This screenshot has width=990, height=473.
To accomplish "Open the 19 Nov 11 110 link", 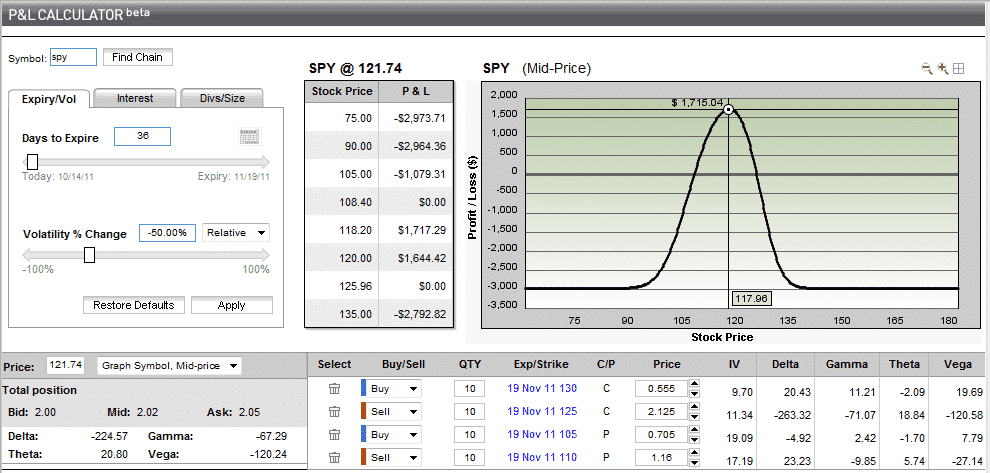I will (542, 457).
